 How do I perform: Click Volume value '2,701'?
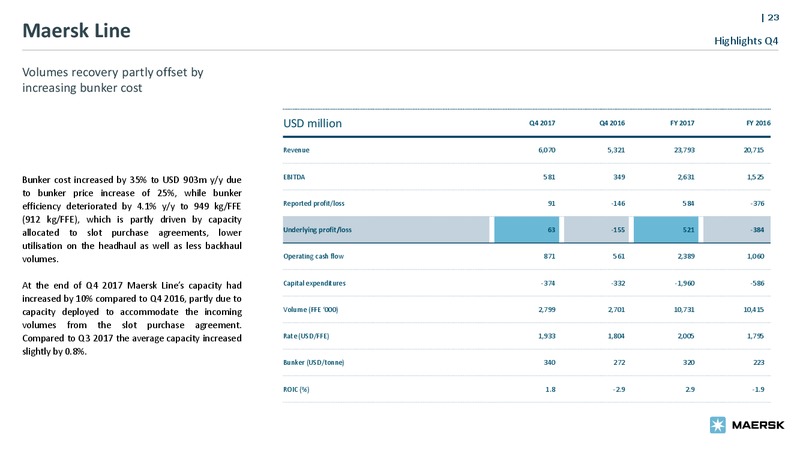coord(616,310)
